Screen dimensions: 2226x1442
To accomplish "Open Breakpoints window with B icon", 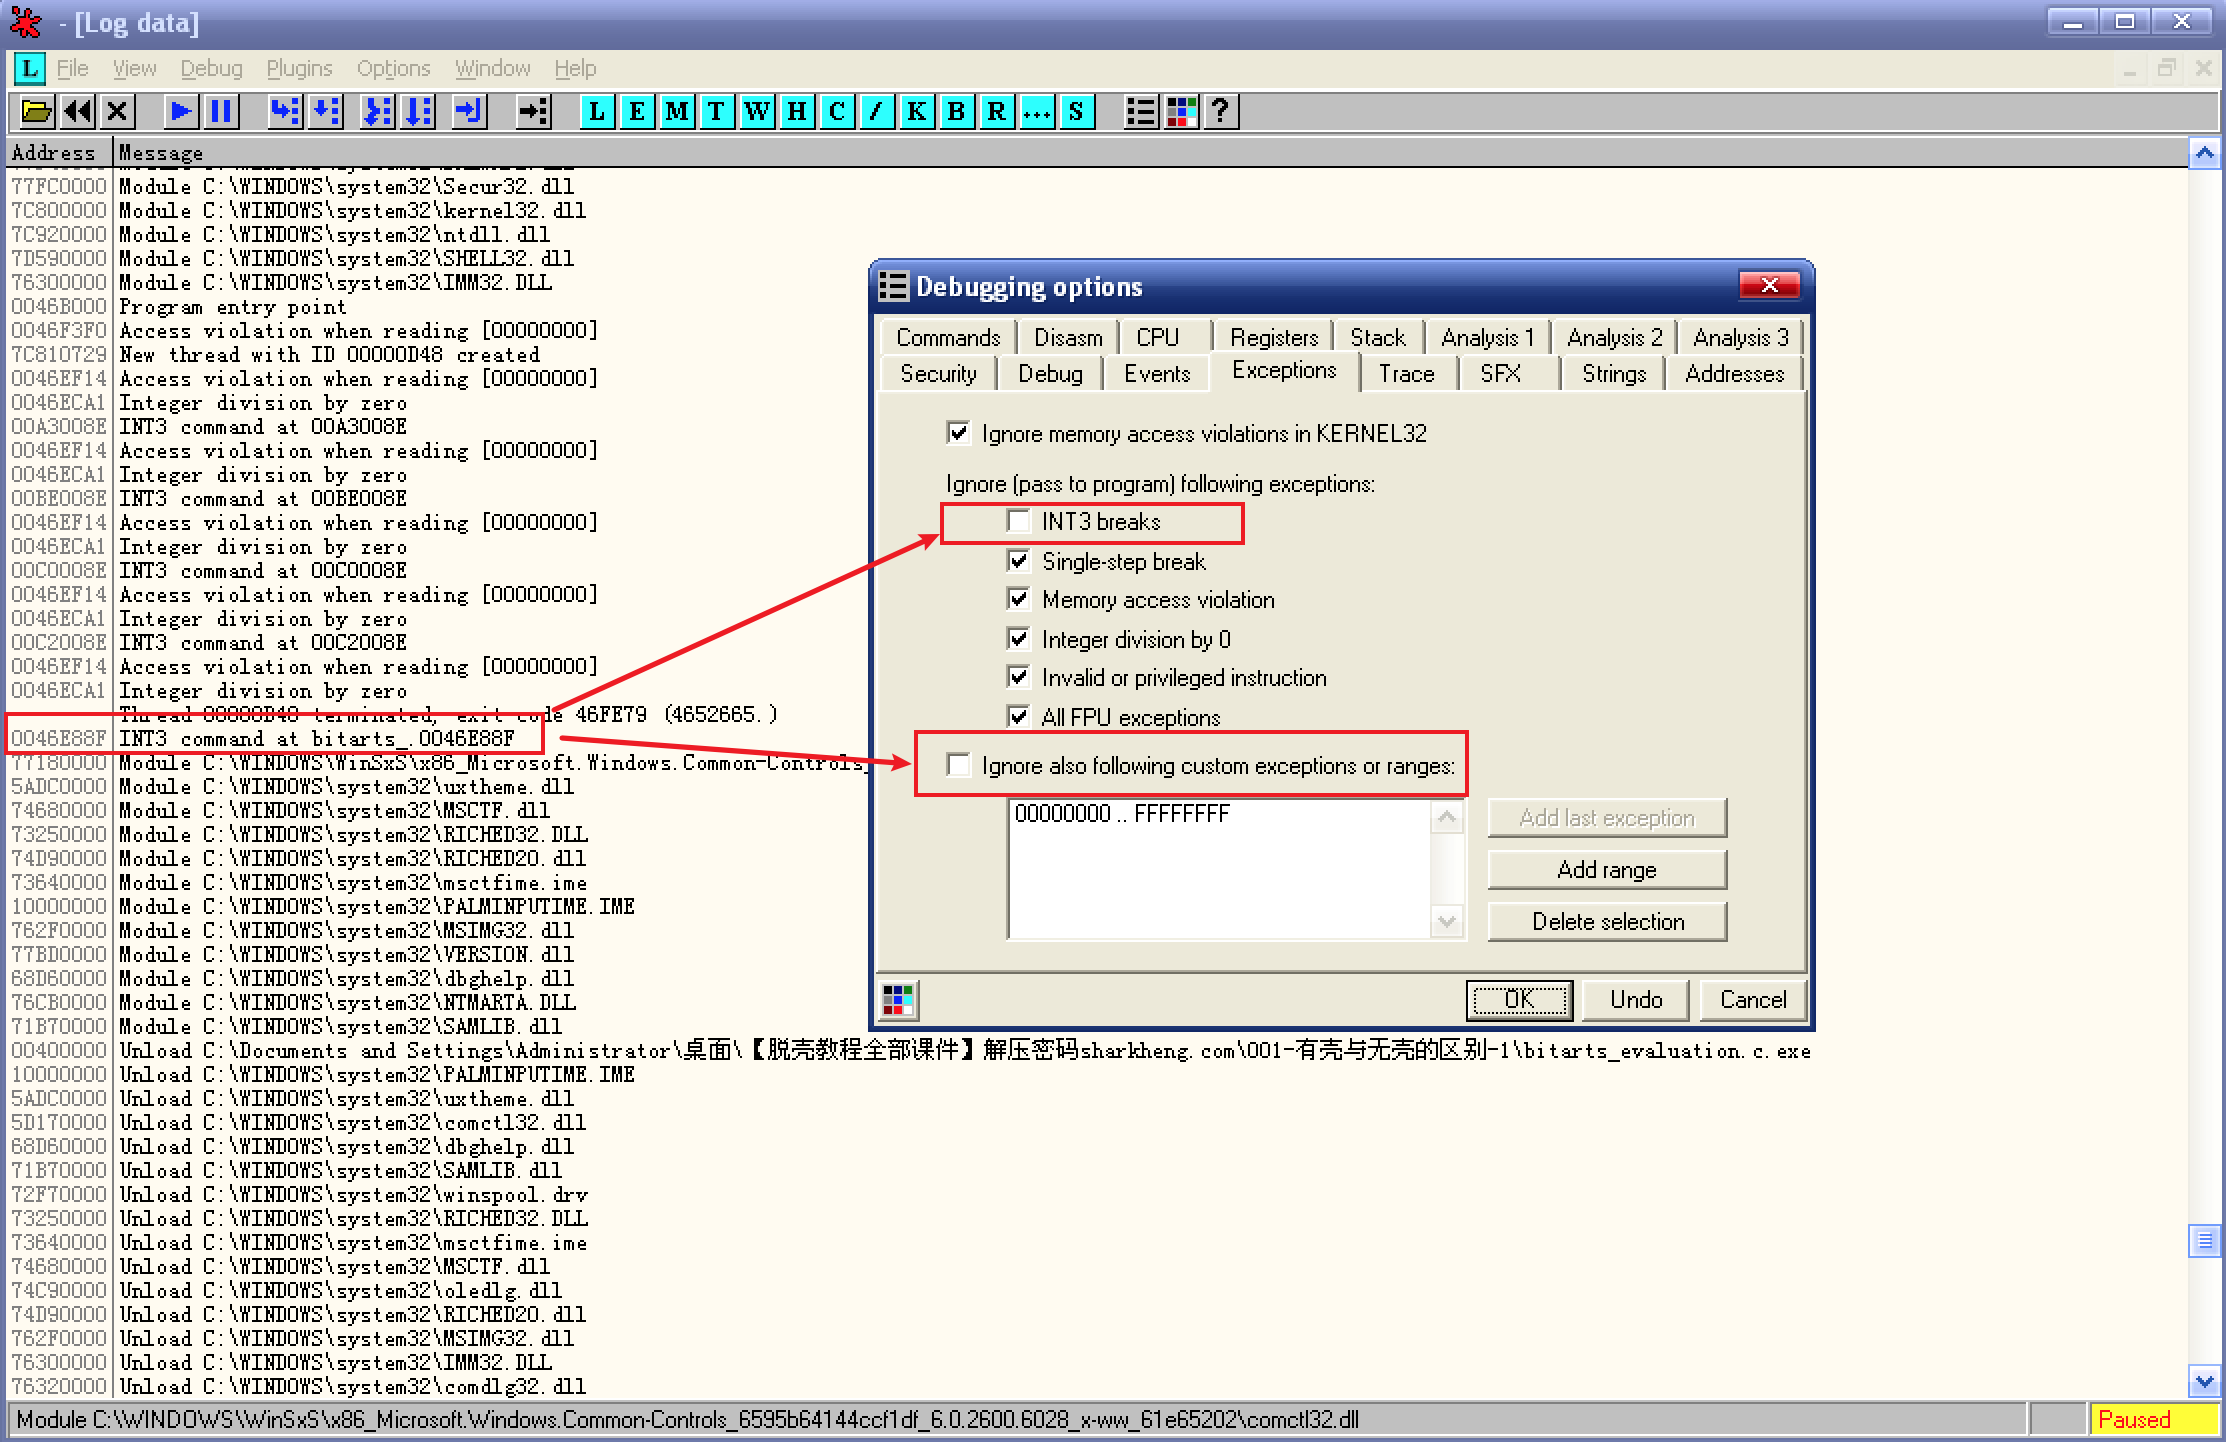I will pos(956,111).
